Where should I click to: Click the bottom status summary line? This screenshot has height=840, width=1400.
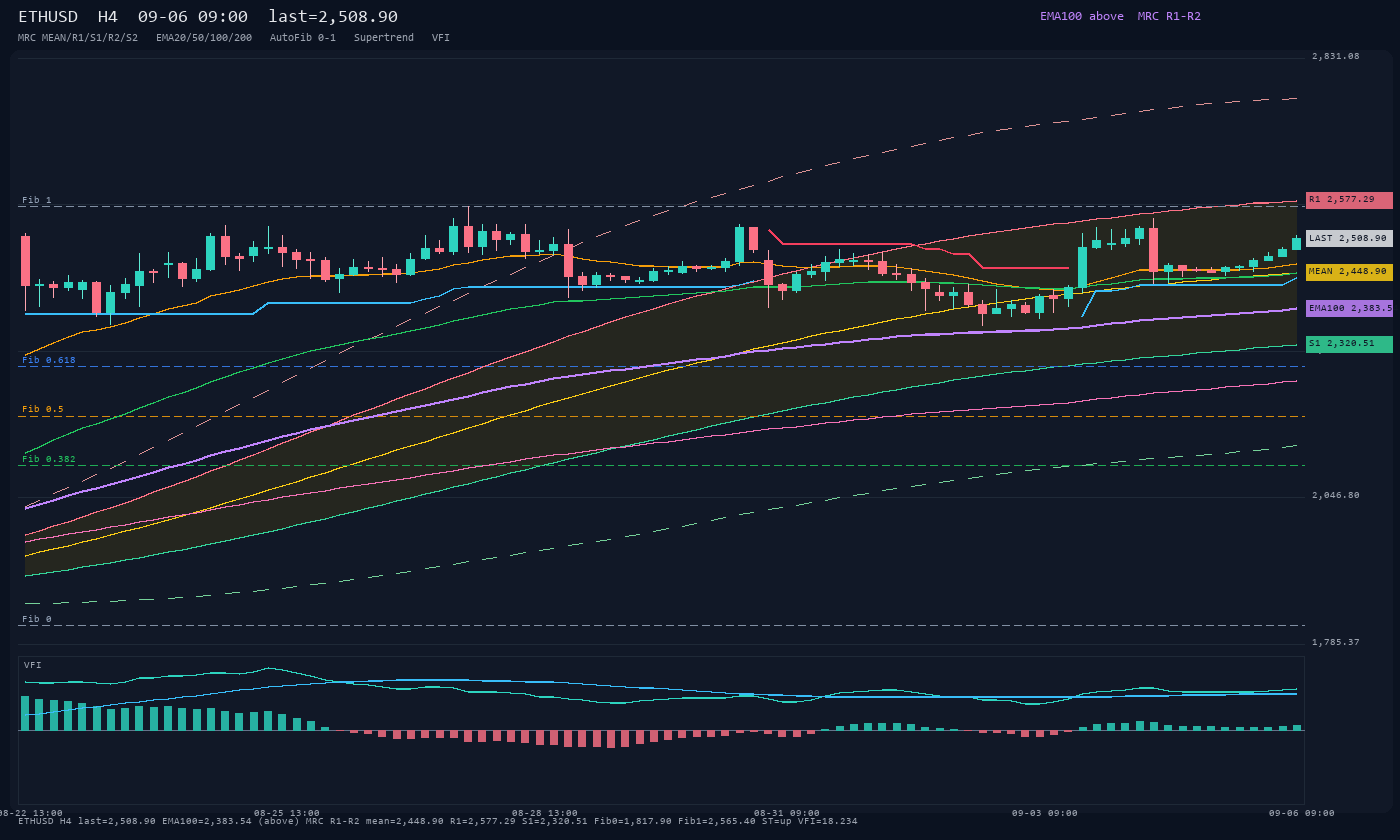coord(437,821)
